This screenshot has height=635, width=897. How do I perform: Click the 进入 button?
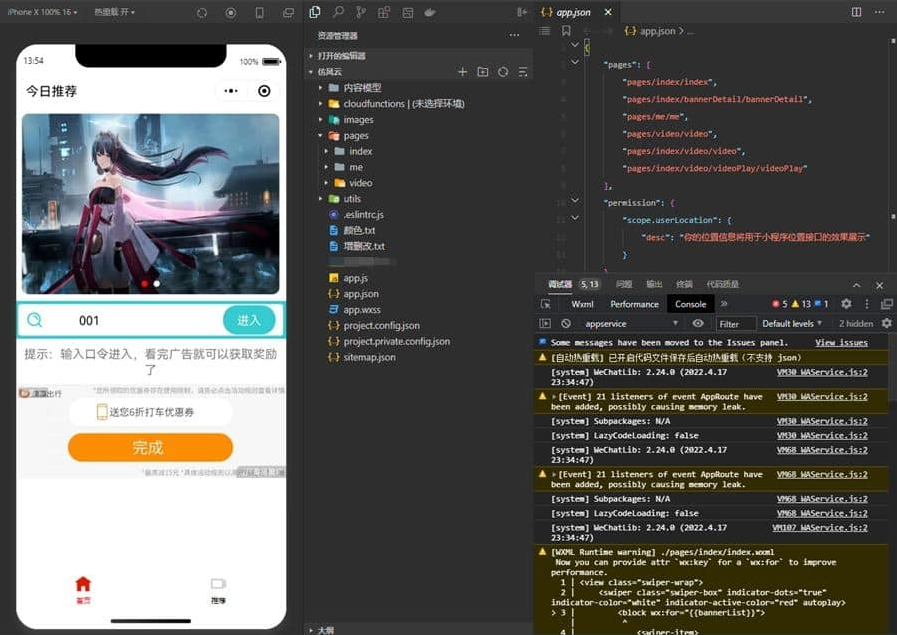coord(249,320)
